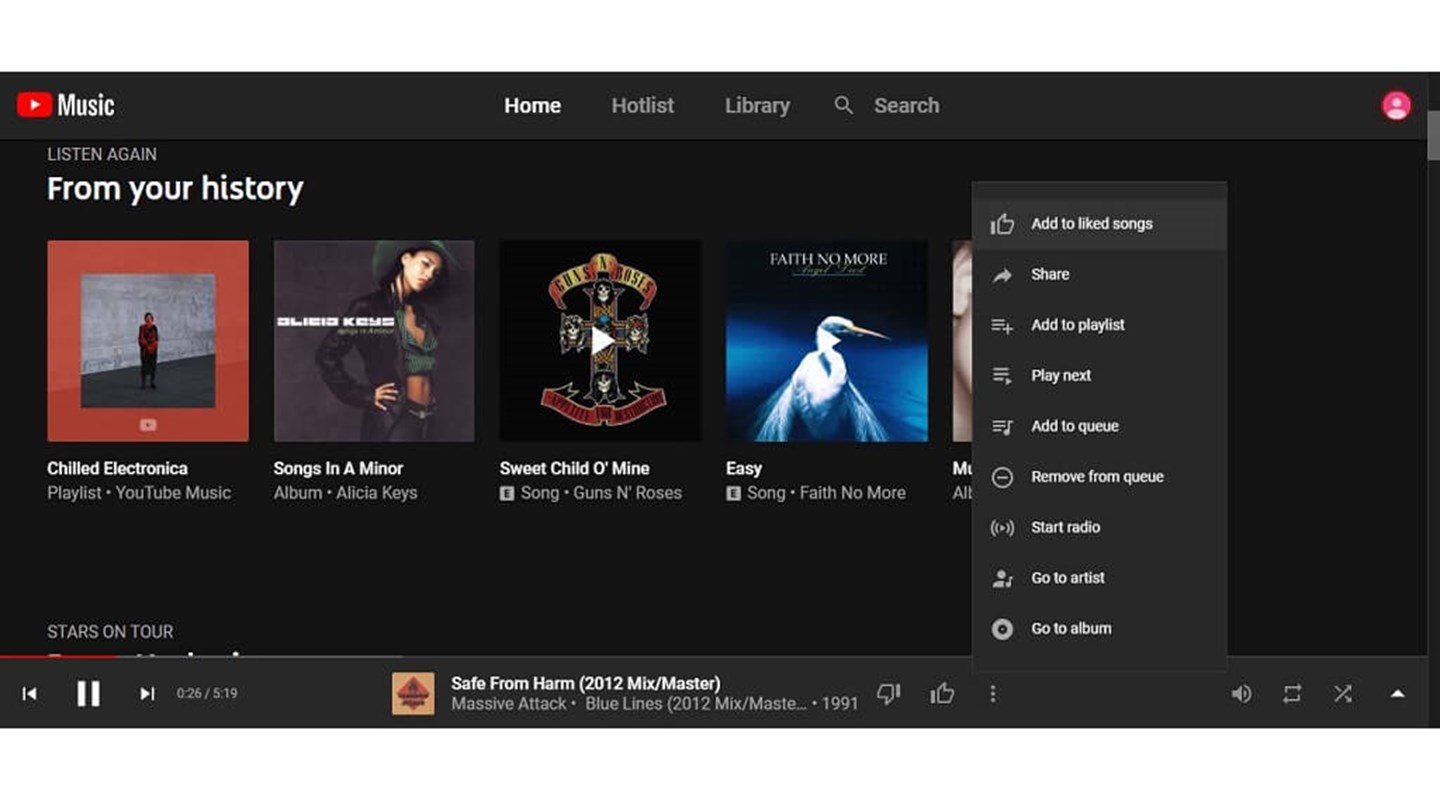Click the YouTube Music logo
This screenshot has width=1440, height=810.
click(x=64, y=104)
